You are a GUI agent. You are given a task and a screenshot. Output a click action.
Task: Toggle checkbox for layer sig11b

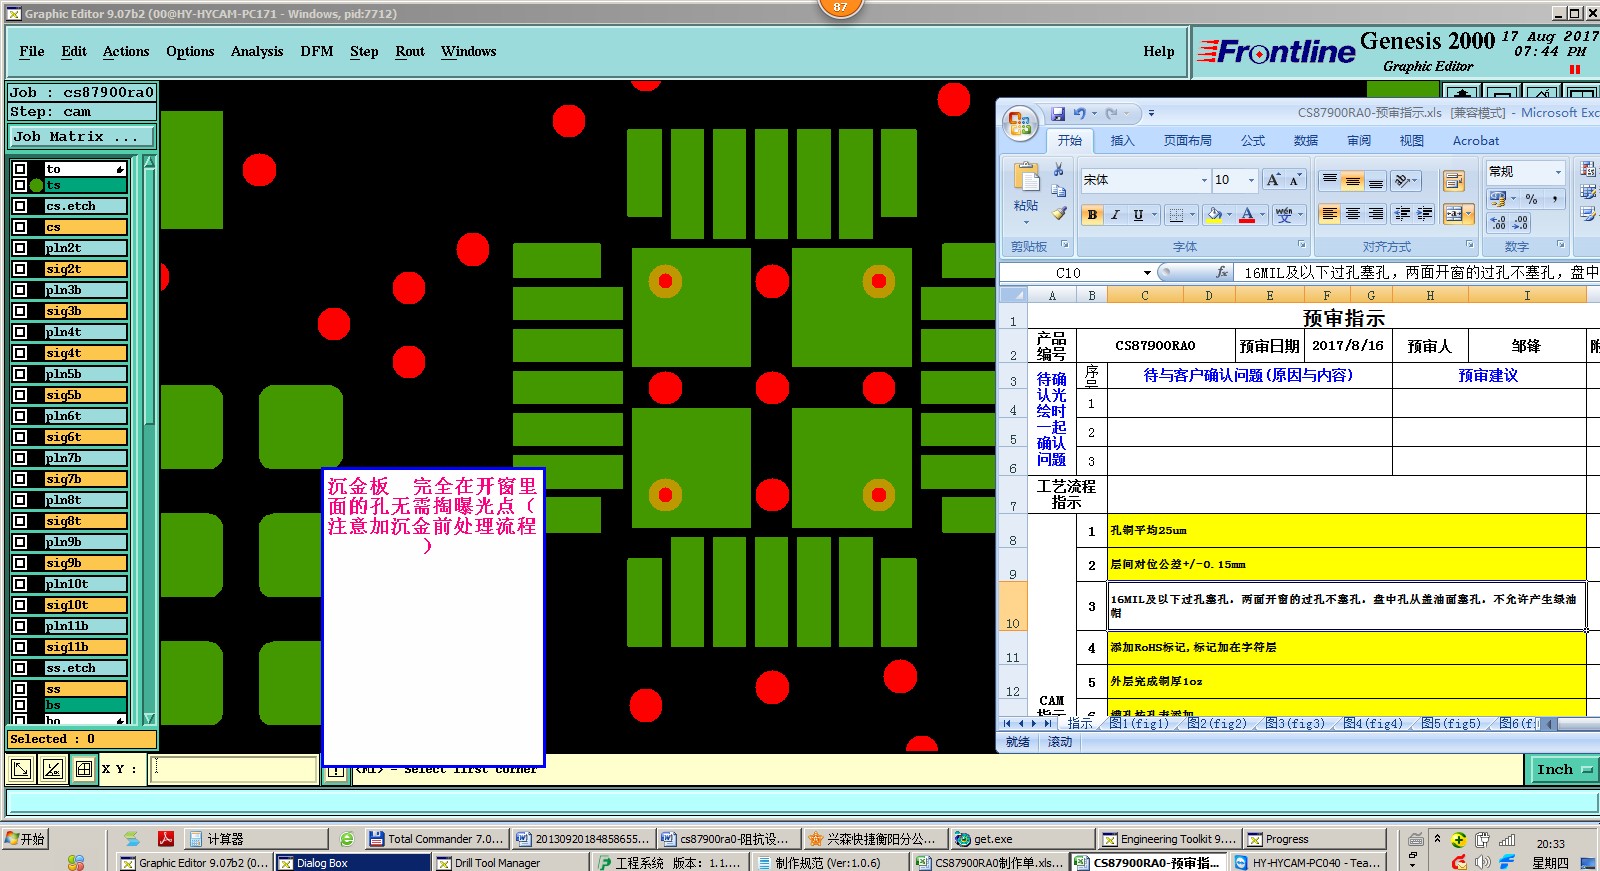point(20,646)
